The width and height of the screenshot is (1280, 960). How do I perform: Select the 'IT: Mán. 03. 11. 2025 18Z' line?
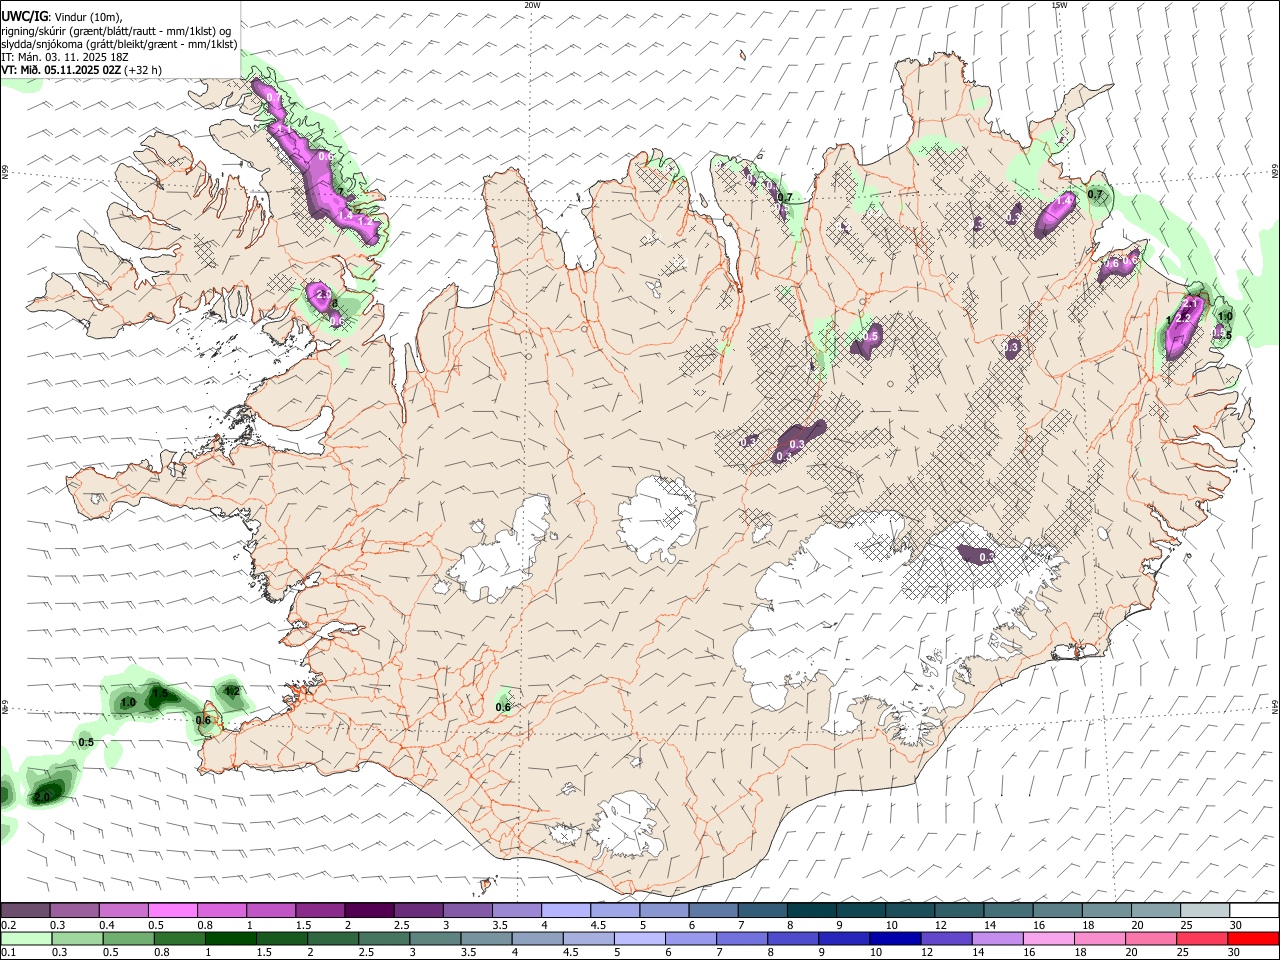[x=66, y=57]
